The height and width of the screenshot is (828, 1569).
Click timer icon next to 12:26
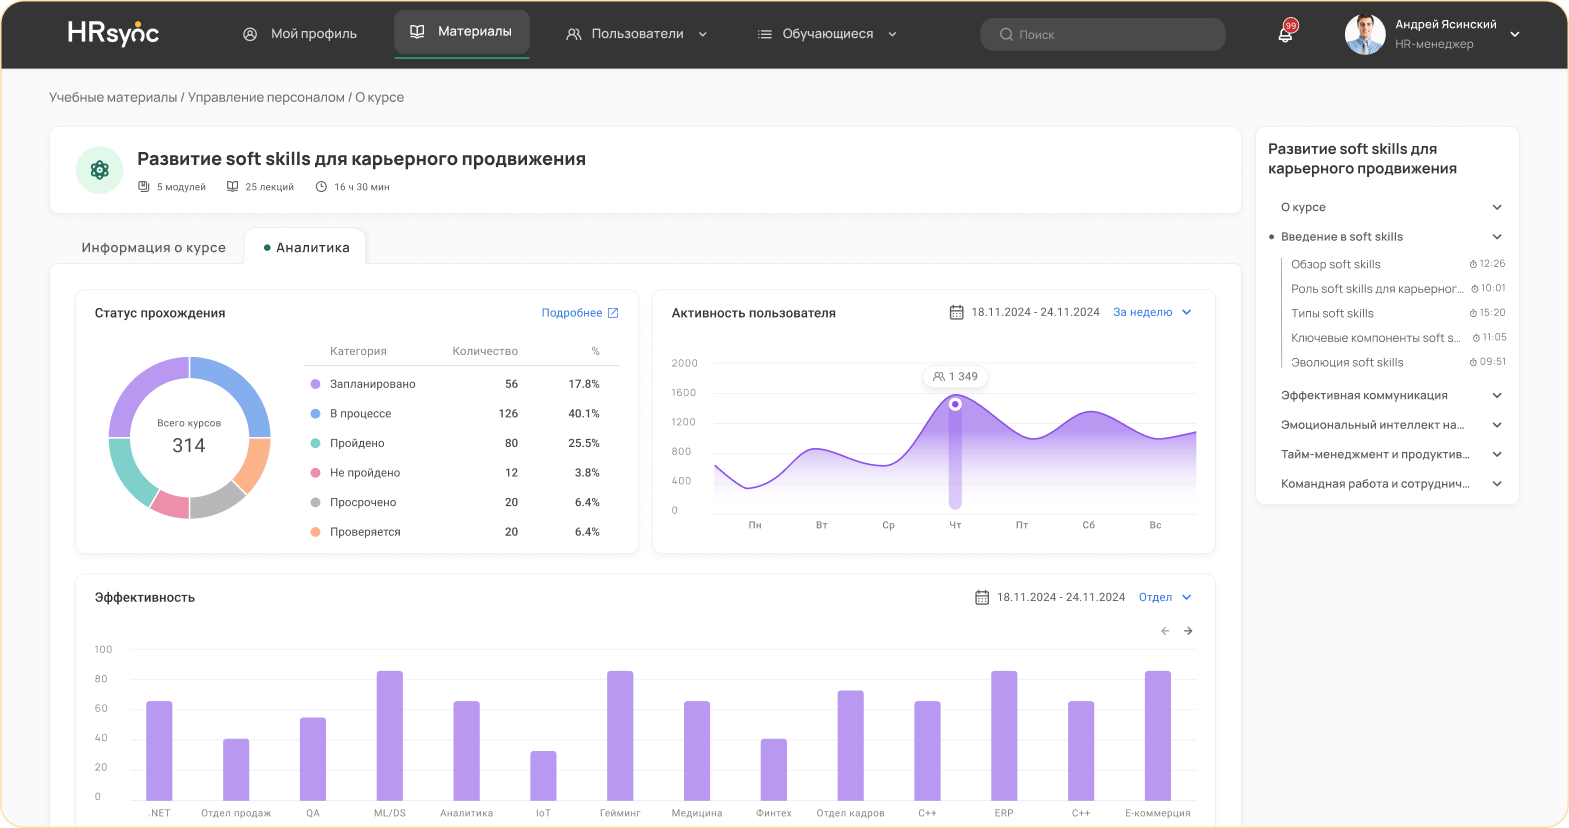point(1473,264)
